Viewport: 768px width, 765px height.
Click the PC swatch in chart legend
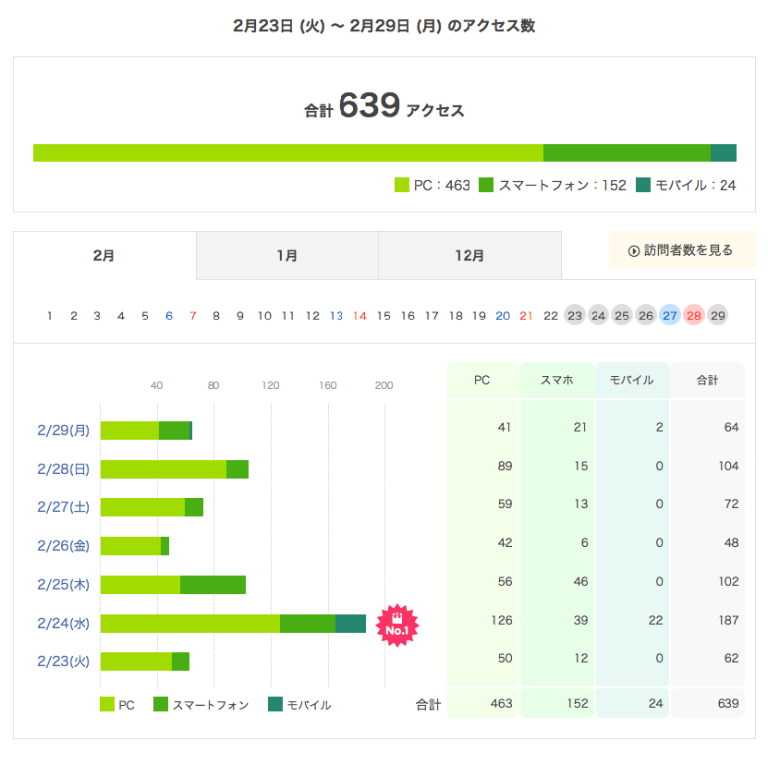pos(107,704)
